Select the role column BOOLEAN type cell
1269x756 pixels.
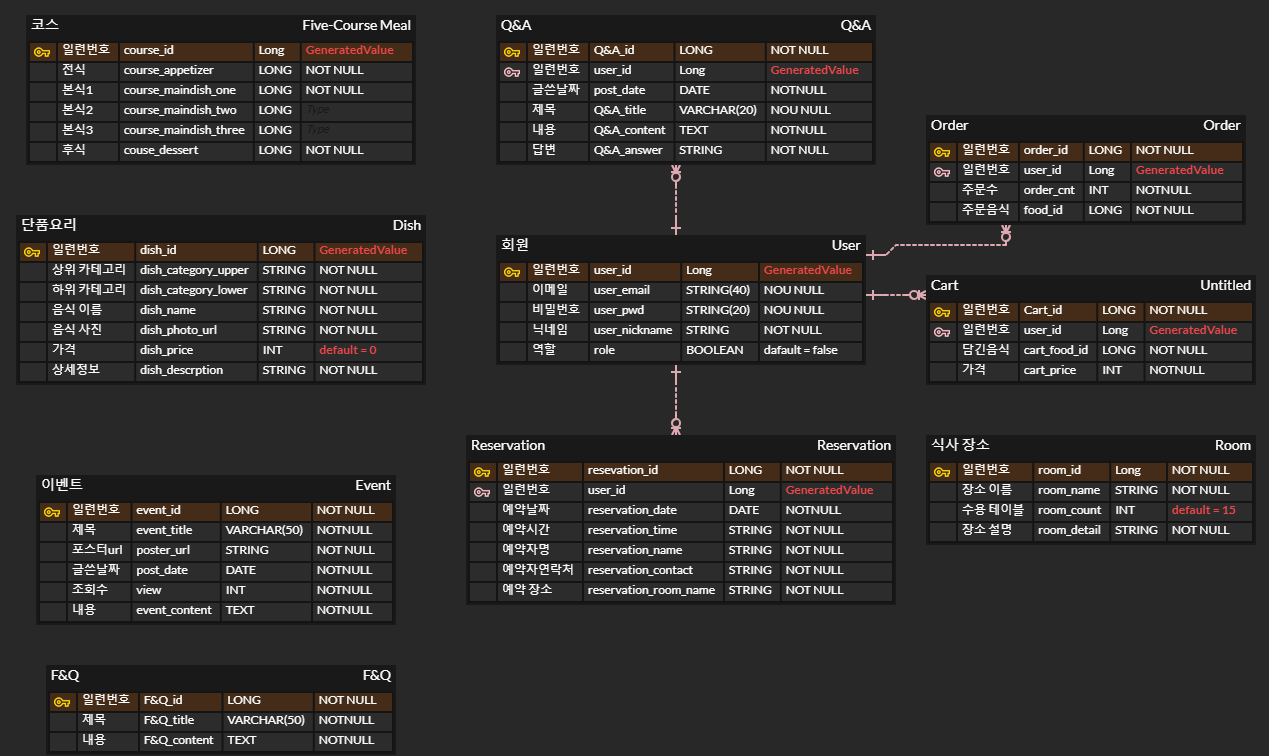(x=720, y=350)
